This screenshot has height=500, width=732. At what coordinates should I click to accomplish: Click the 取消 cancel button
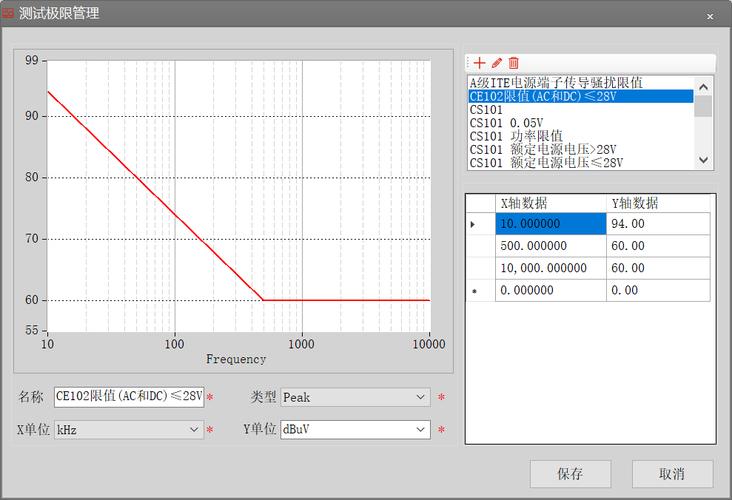(672, 474)
